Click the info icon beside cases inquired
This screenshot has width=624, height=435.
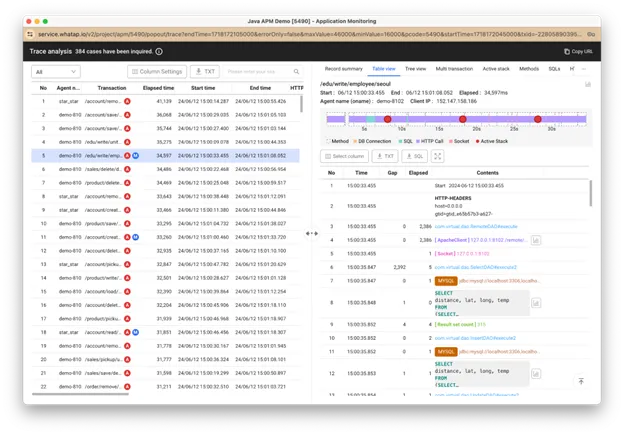[159, 51]
